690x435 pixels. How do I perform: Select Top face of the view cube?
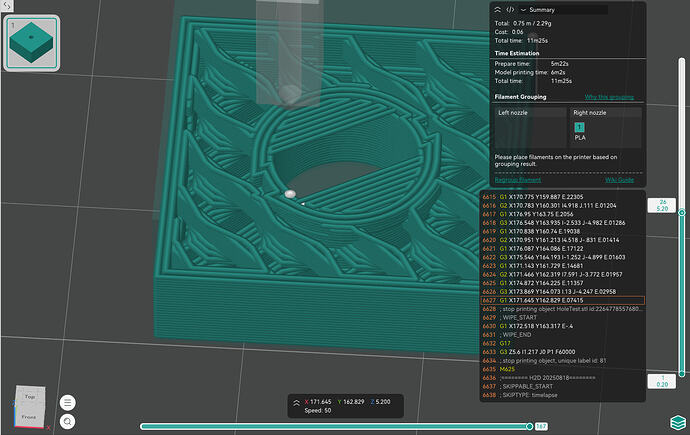point(29,397)
